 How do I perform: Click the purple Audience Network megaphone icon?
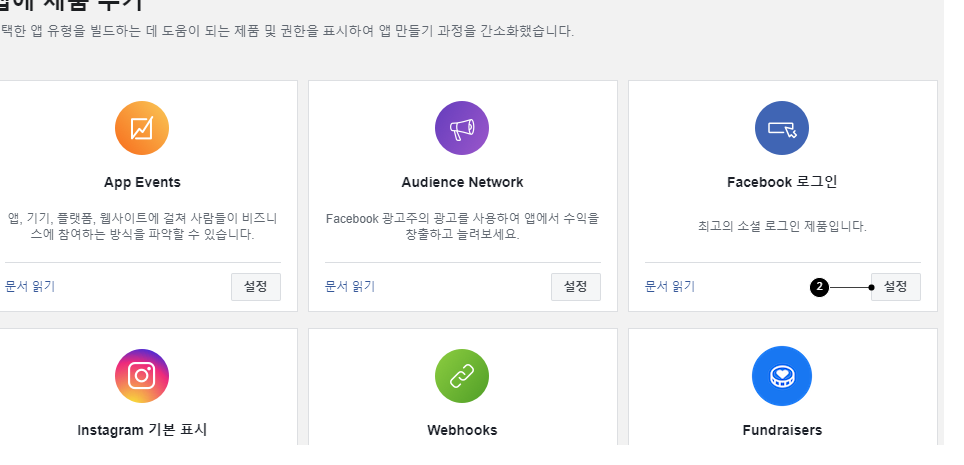pyautogui.click(x=462, y=128)
